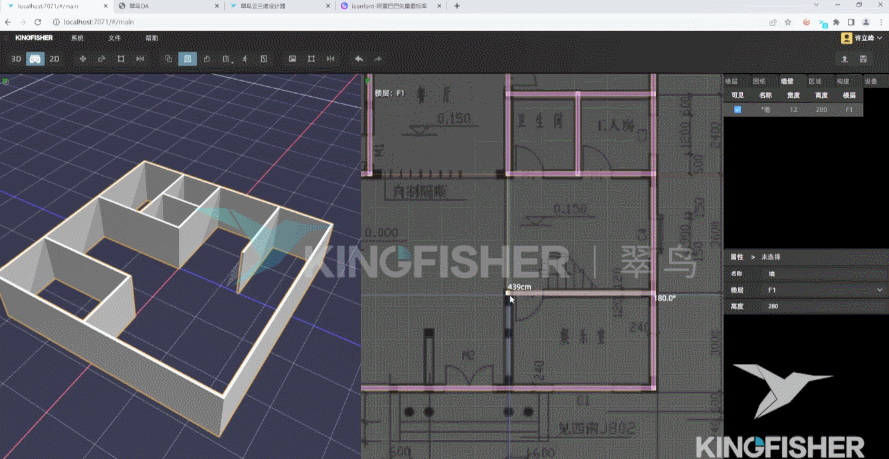Screen dimensions: 889x459
Task: Undo the last action
Action: 359,59
